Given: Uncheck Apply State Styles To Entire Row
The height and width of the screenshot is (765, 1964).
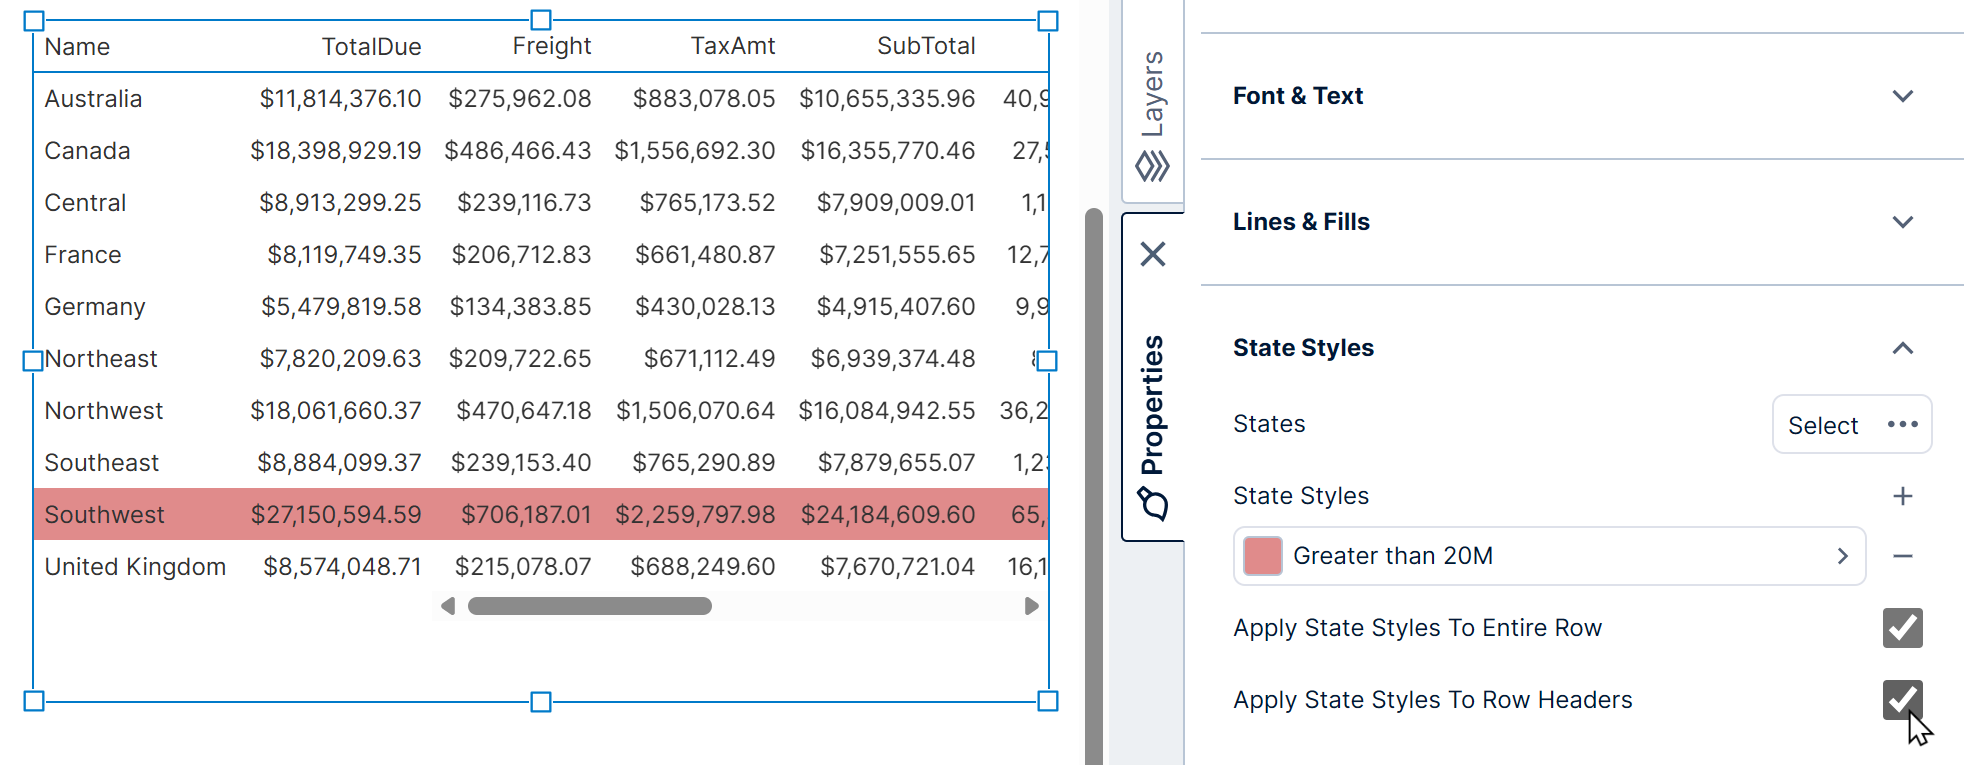Looking at the screenshot, I should [x=1902, y=628].
